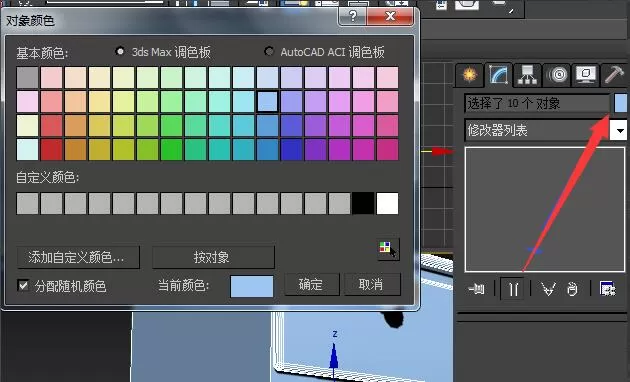Click Remove Modifier trash icon
The image size is (630, 382).
[573, 289]
